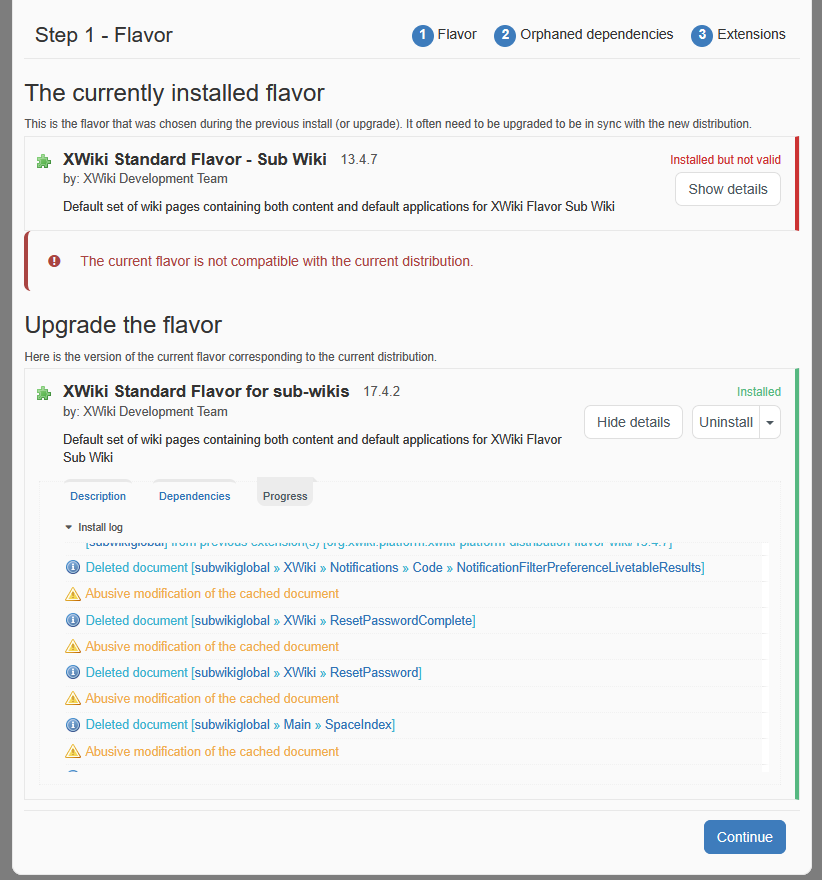Image resolution: width=822 pixels, height=880 pixels.
Task: Click the Orphaned dependencies step label
Action: tap(596, 34)
